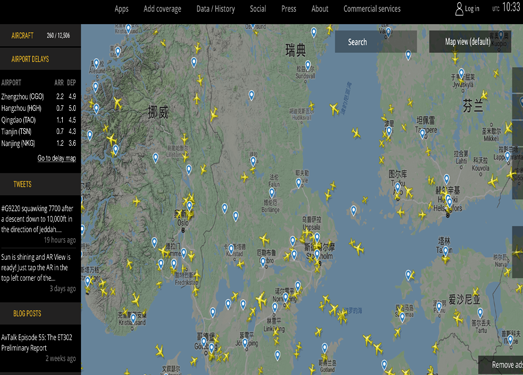The image size is (523, 375).
Task: Open Commercial services menu
Action: (372, 9)
